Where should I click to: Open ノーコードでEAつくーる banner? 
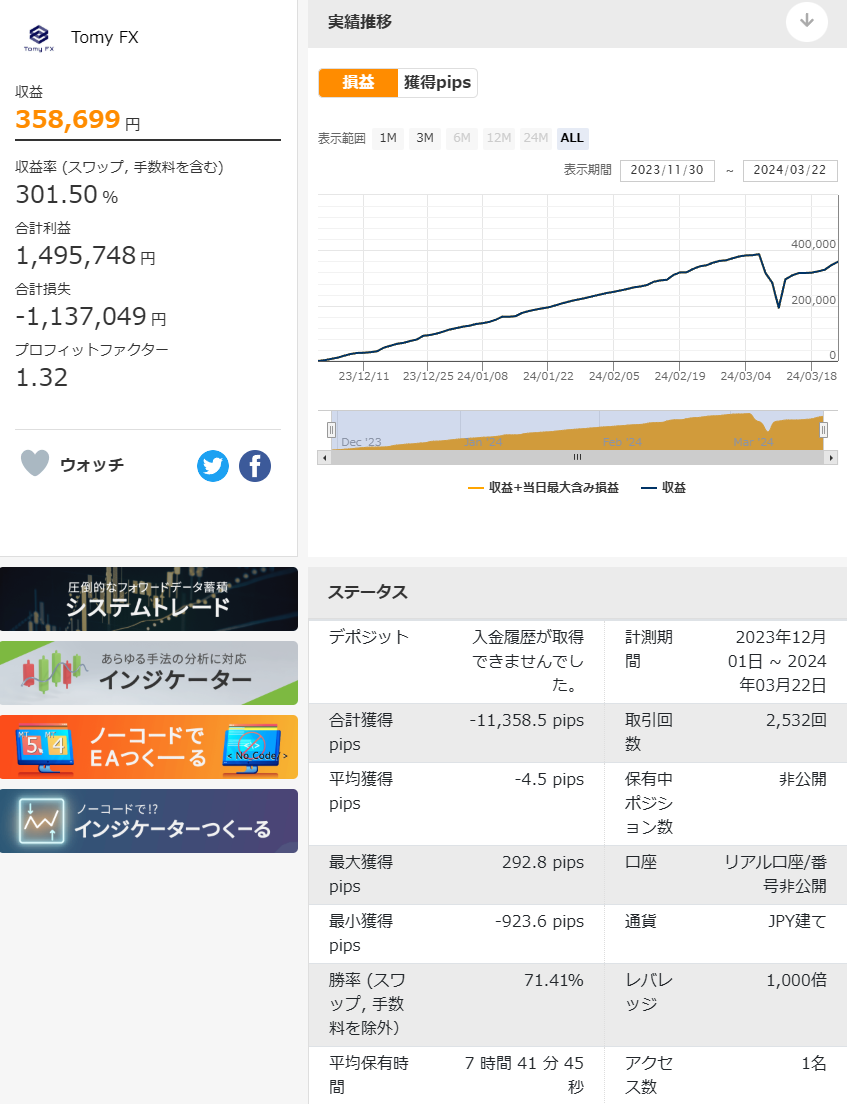point(149,747)
